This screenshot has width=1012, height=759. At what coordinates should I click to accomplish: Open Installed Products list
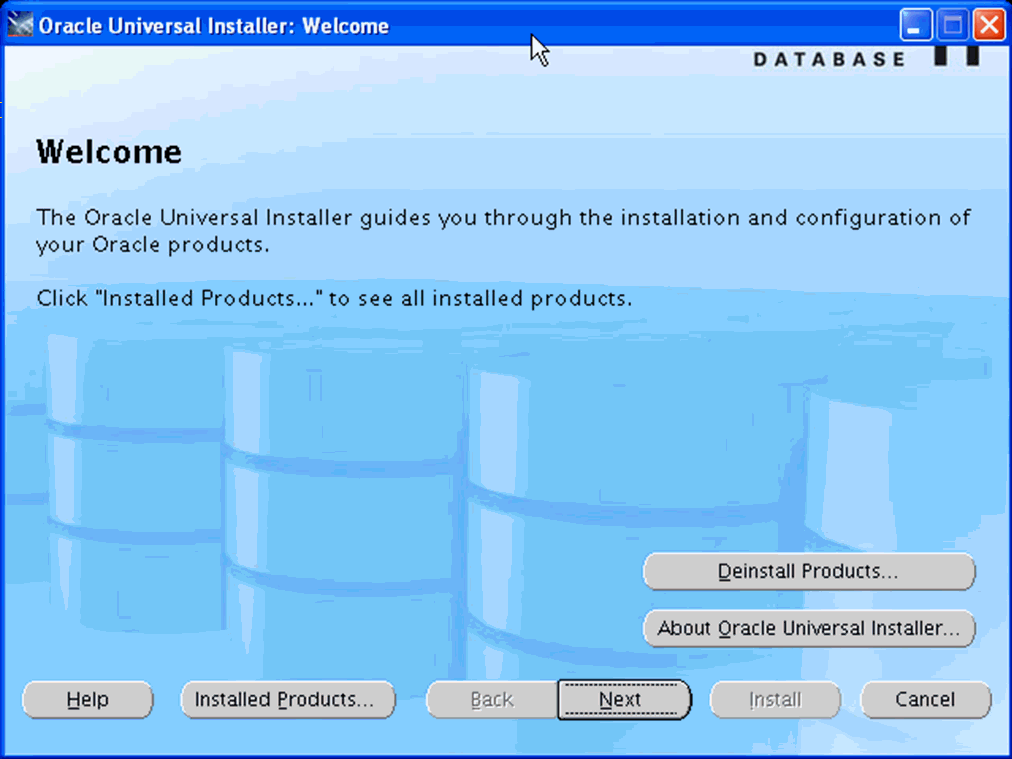(x=288, y=700)
